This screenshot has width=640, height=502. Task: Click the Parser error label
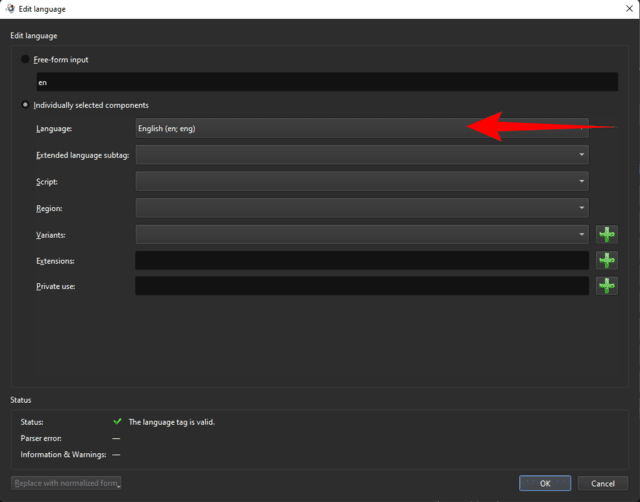pyautogui.click(x=41, y=438)
